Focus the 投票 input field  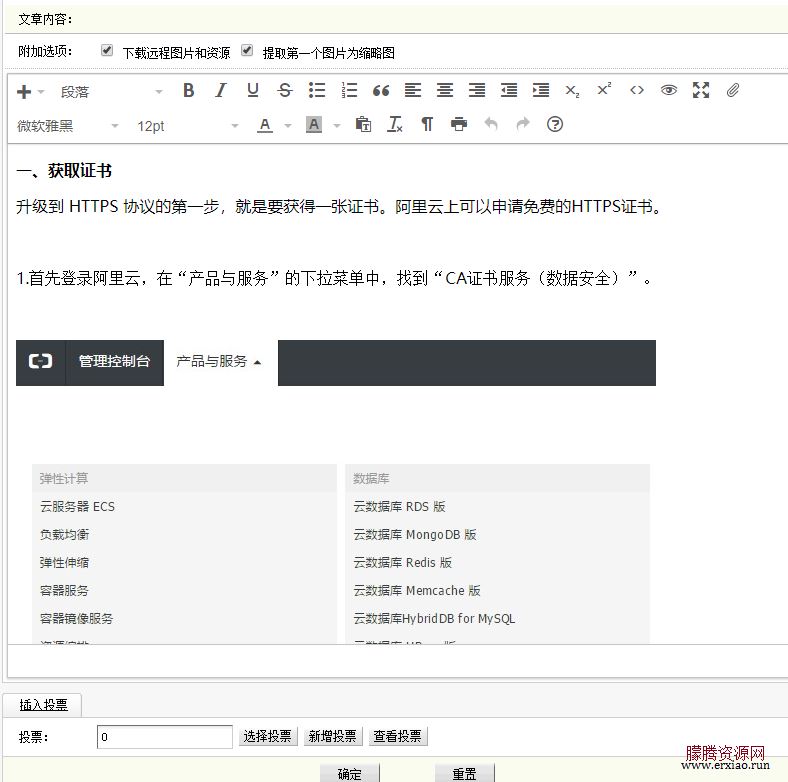pyautogui.click(x=165, y=737)
